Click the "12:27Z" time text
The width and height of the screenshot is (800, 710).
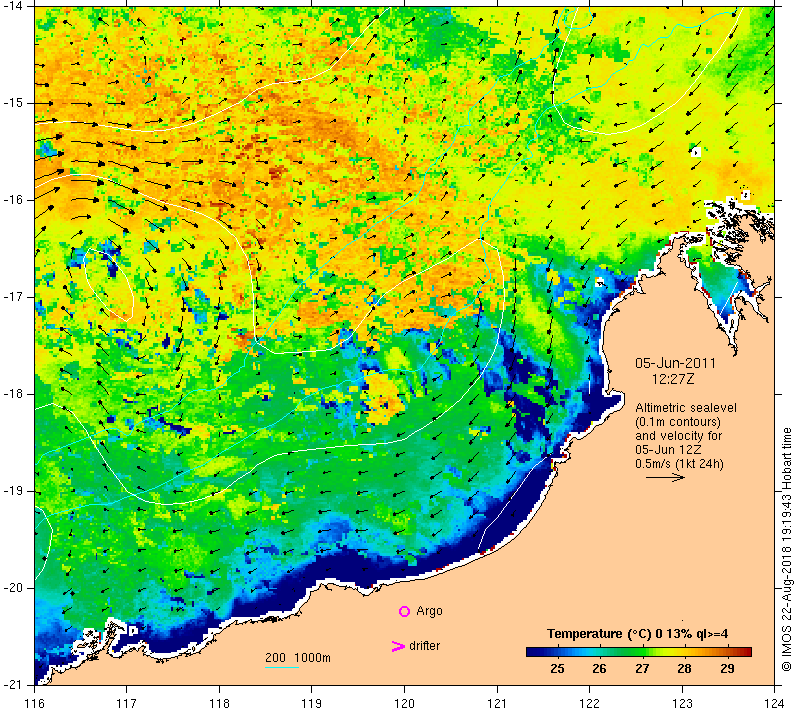tap(673, 379)
